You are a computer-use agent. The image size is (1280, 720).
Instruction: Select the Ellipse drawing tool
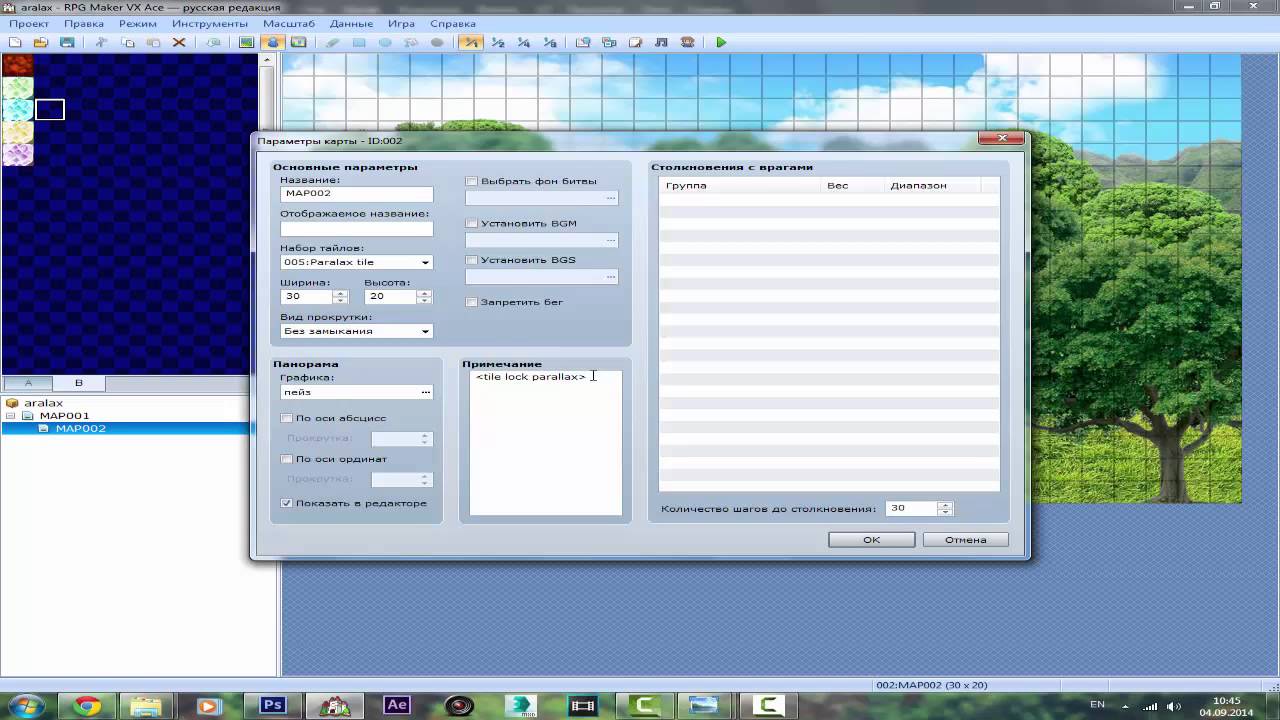click(385, 42)
